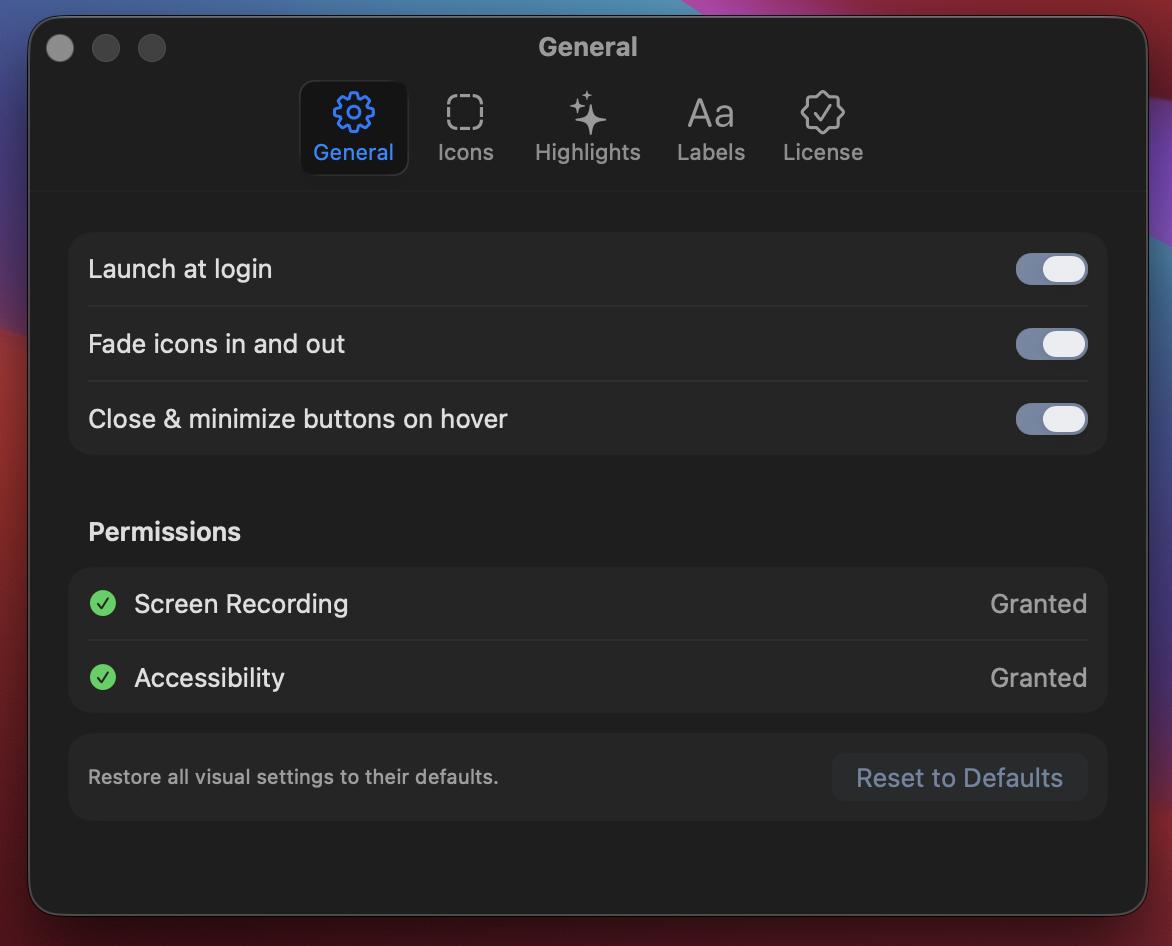The height and width of the screenshot is (946, 1172).
Task: Click the Launch at login label
Action: [180, 269]
